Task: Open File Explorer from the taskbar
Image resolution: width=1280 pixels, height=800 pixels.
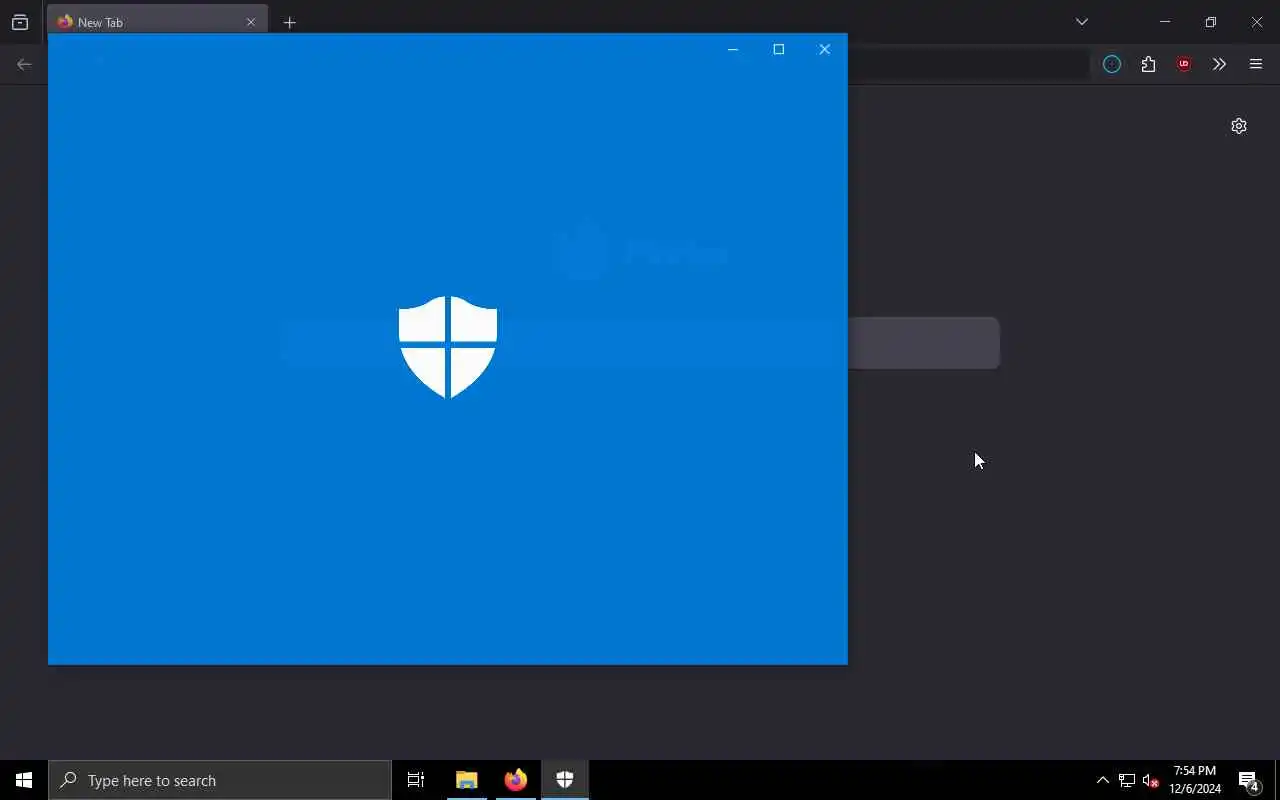Action: [x=467, y=780]
